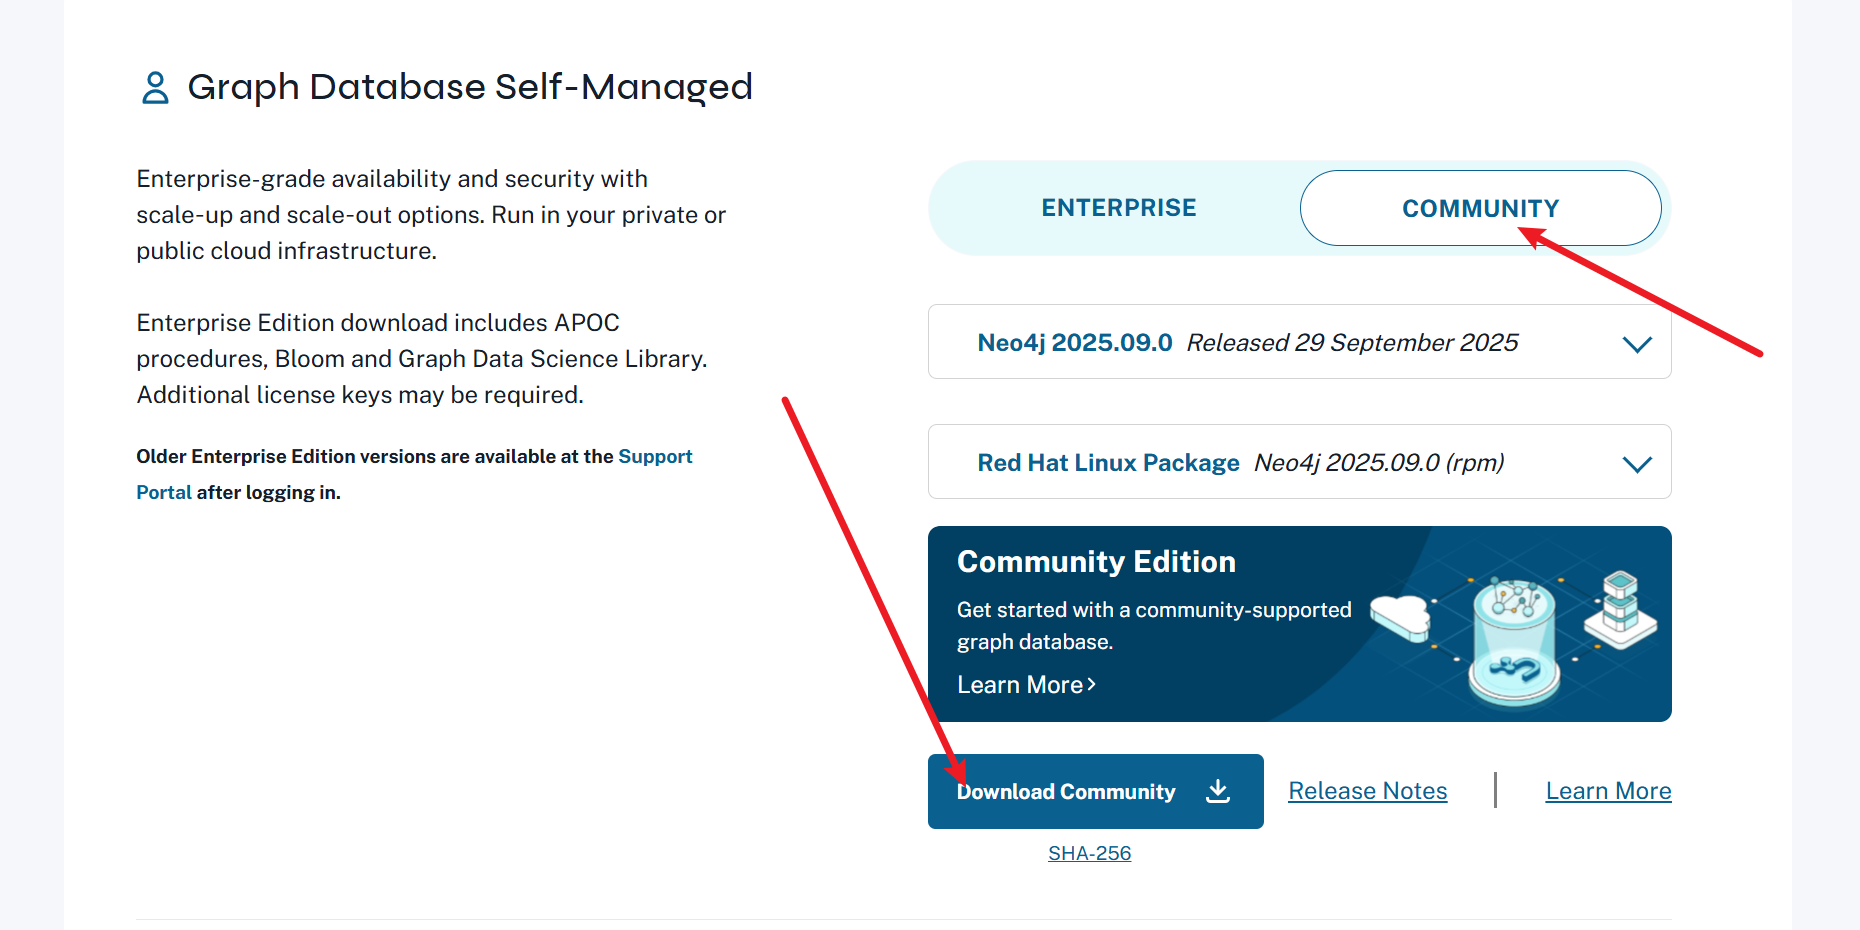1860x930 pixels.
Task: Open the SHA-256 checksum link
Action: (1089, 853)
